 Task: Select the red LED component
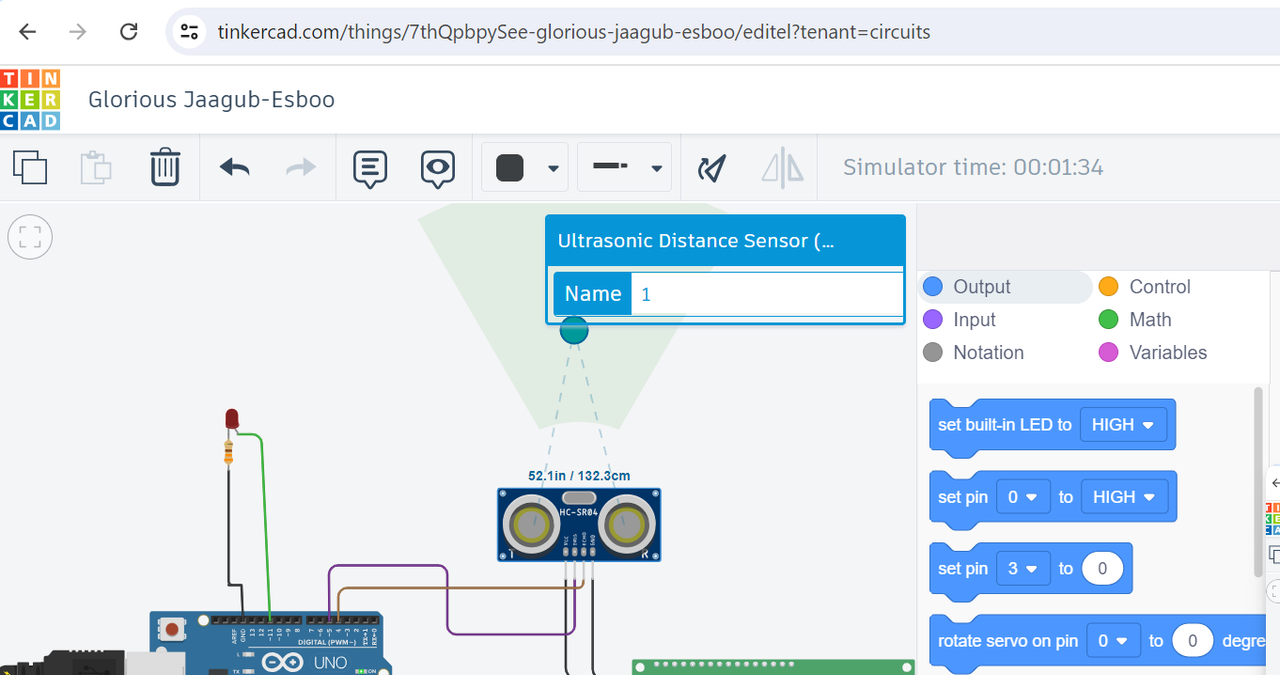coord(232,419)
